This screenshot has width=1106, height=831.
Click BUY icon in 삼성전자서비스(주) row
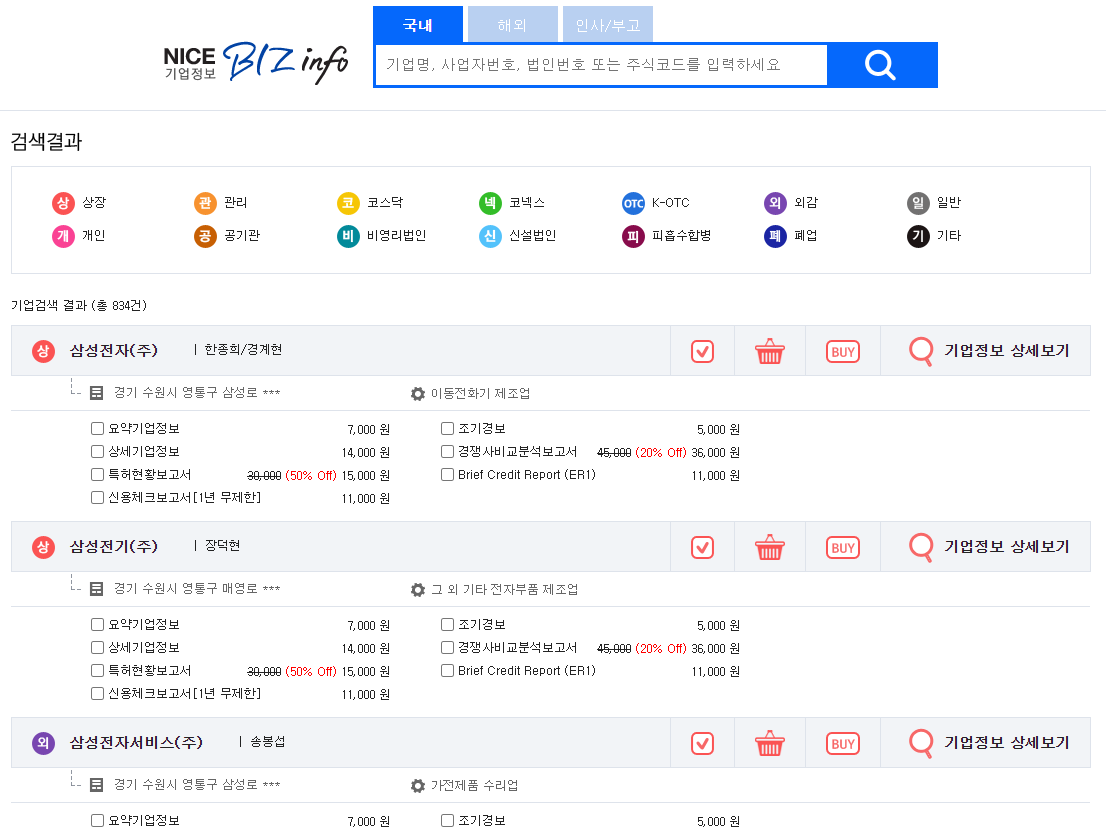pyautogui.click(x=842, y=743)
